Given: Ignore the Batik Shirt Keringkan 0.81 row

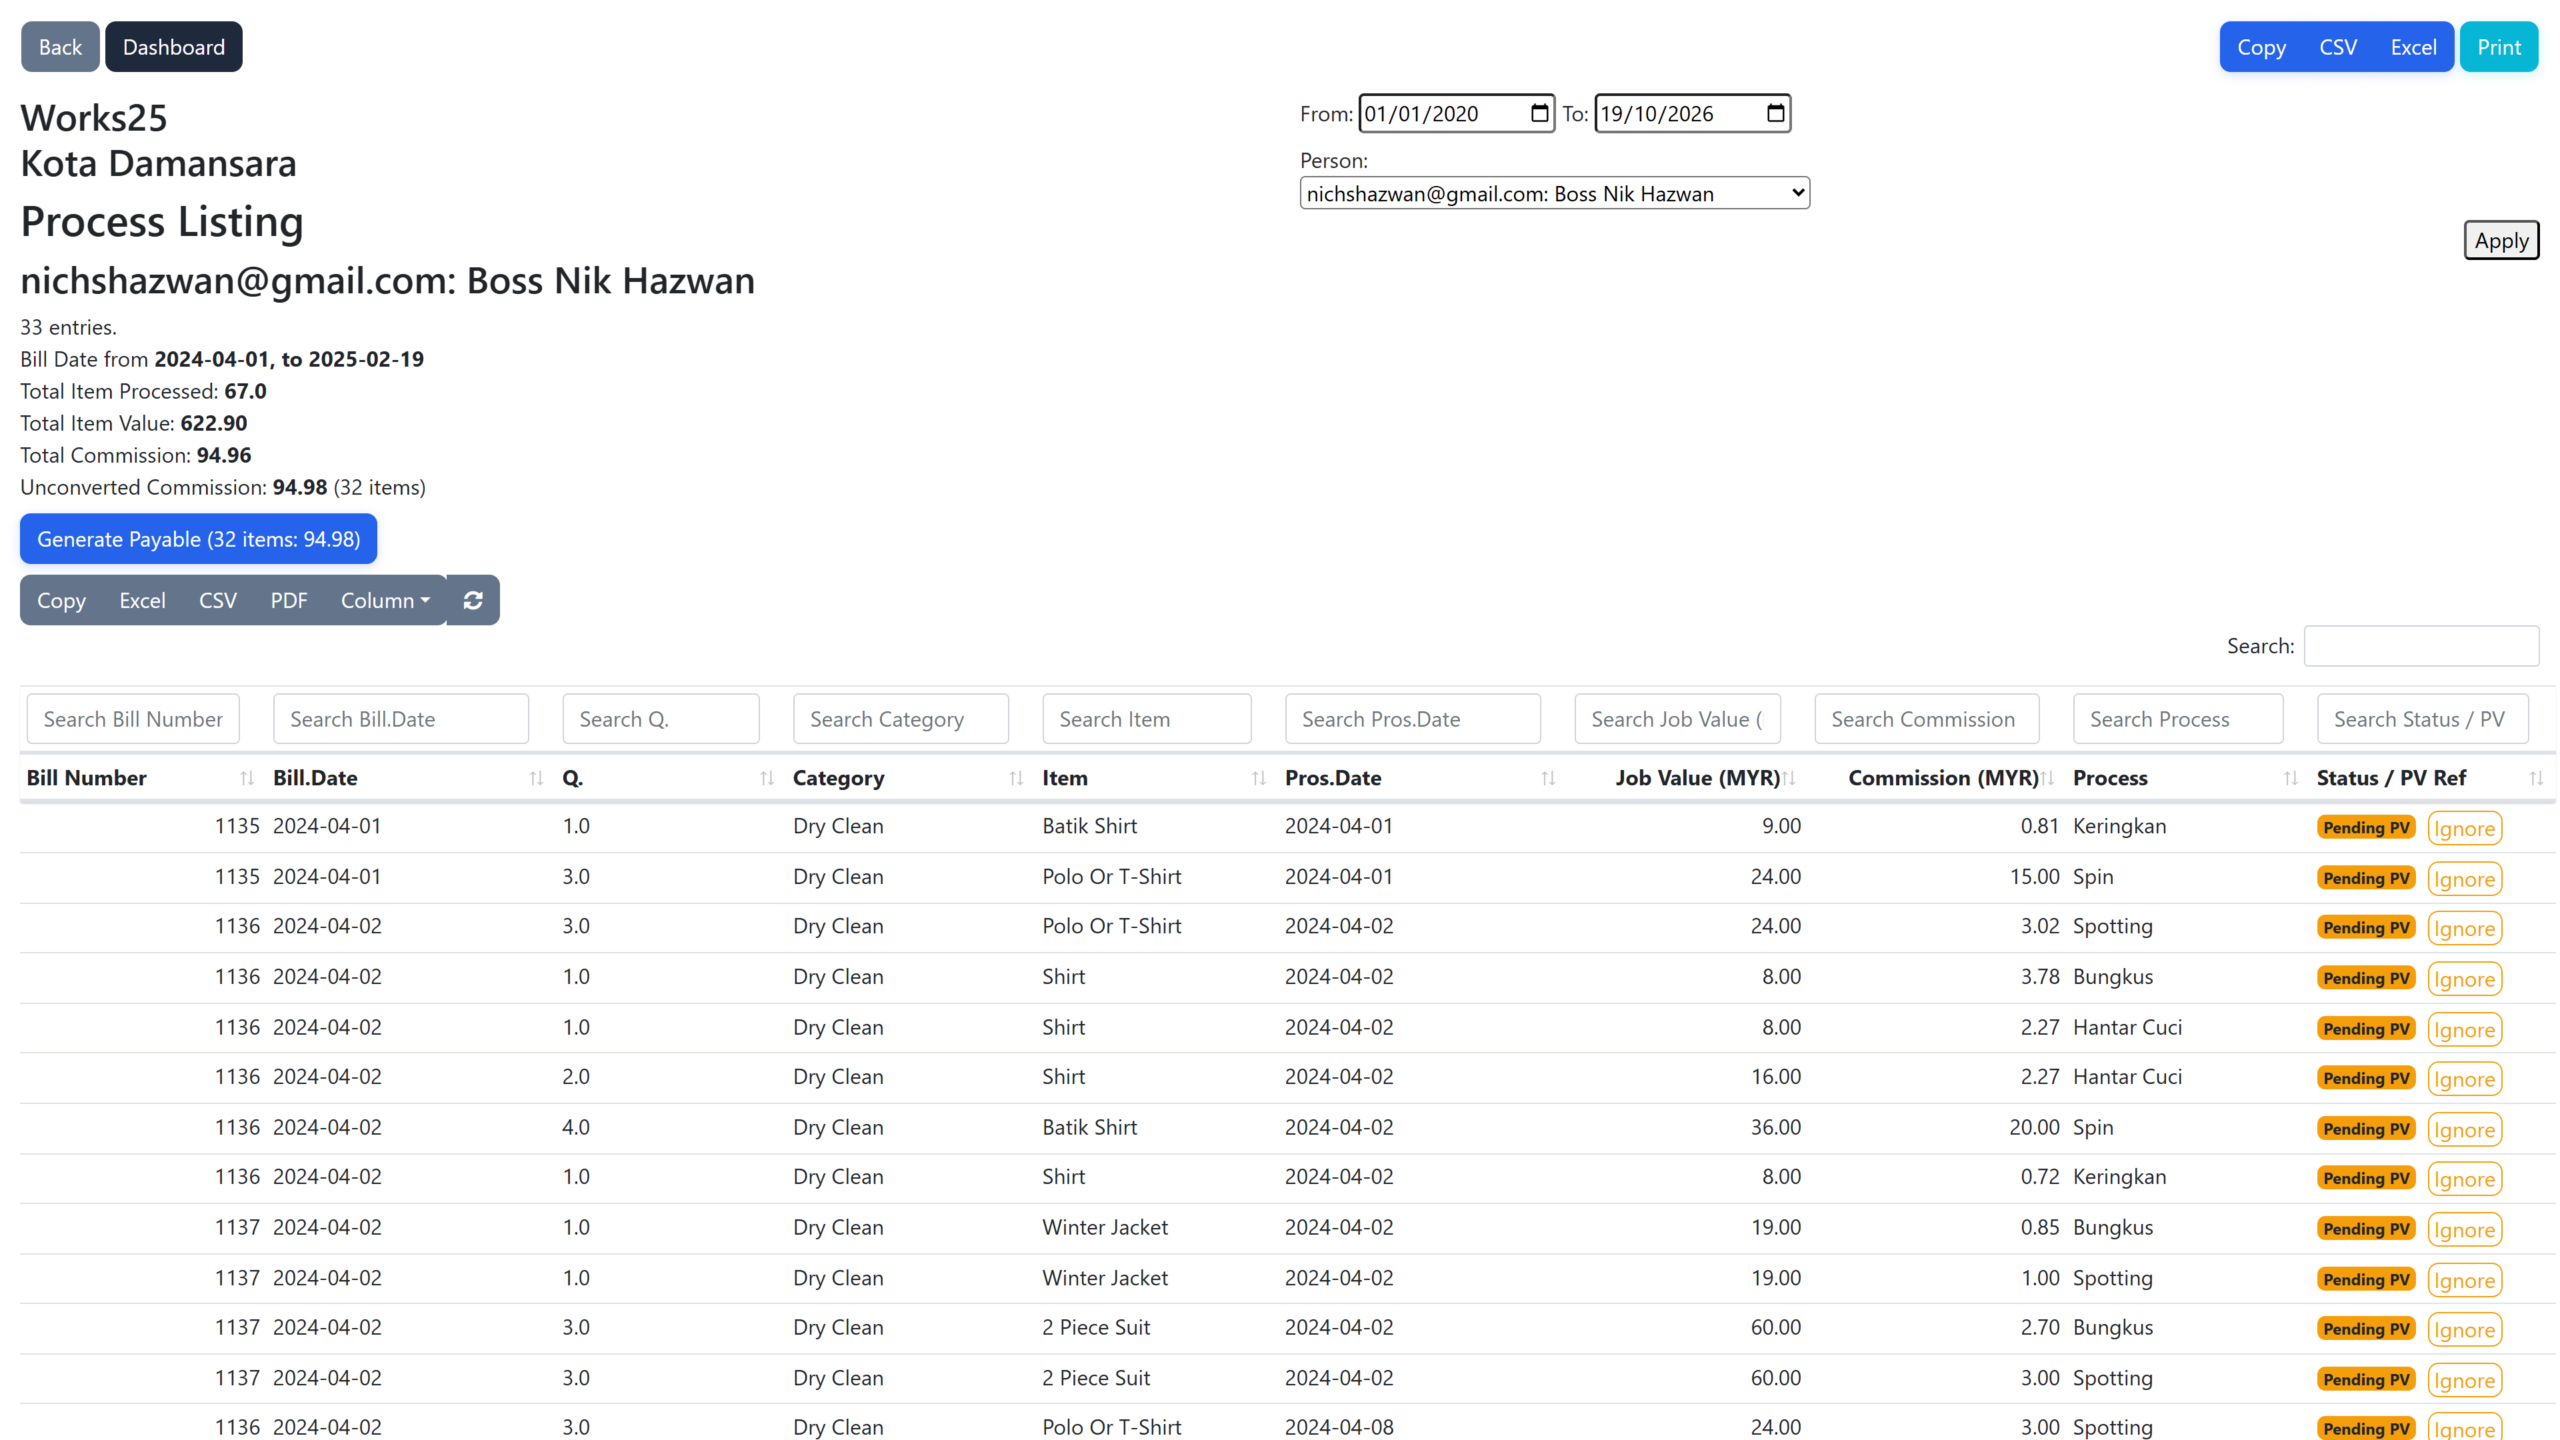Looking at the screenshot, I should [x=2464, y=828].
